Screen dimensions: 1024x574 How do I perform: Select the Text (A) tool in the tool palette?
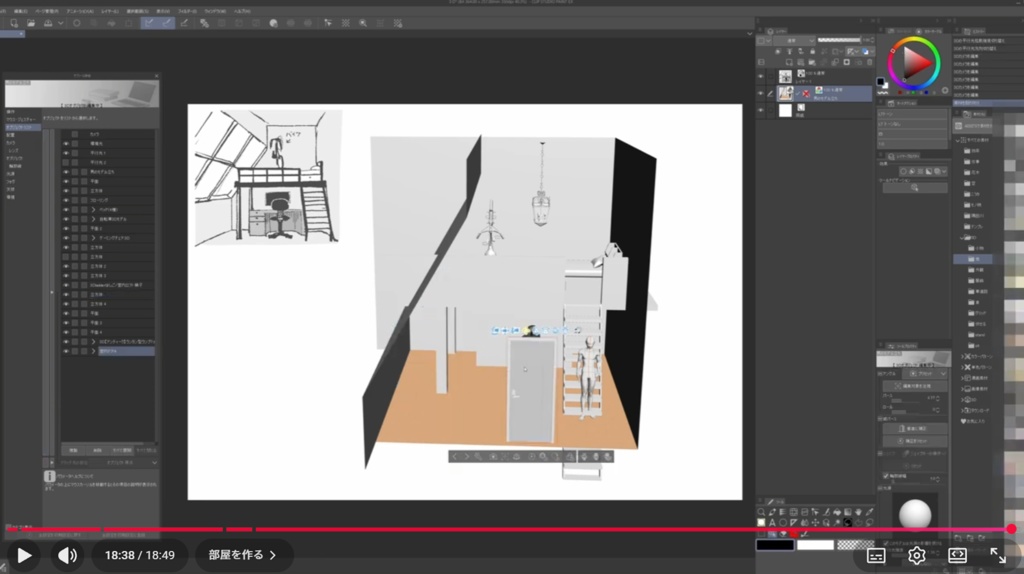point(772,523)
